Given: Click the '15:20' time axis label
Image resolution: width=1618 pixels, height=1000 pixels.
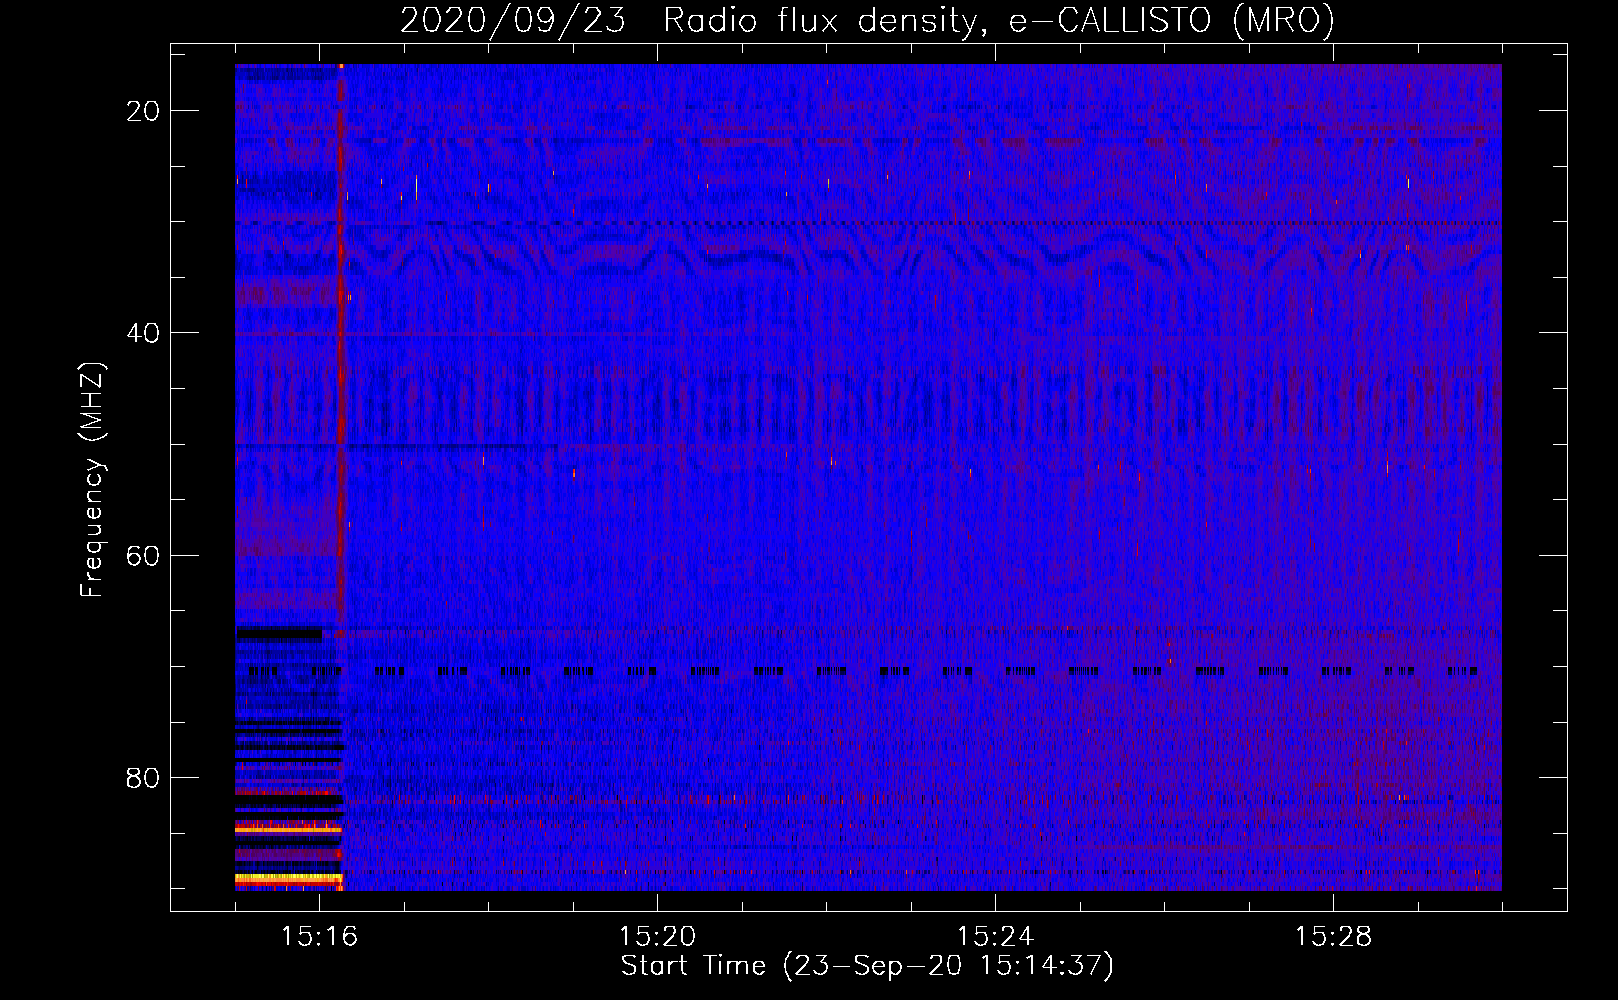Looking at the screenshot, I should point(657,937).
